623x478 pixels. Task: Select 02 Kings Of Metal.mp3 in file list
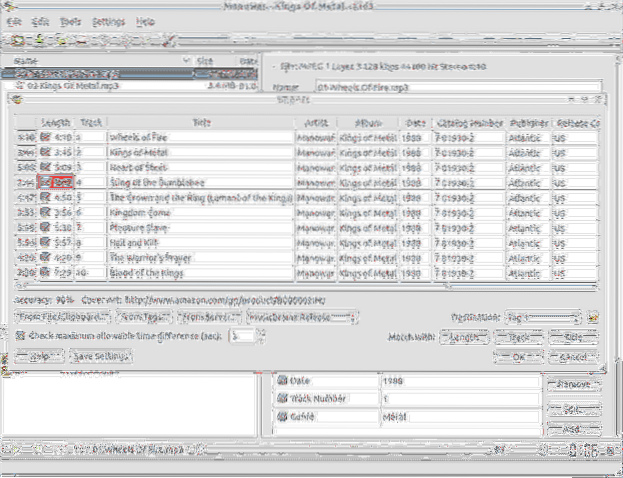tap(130, 85)
